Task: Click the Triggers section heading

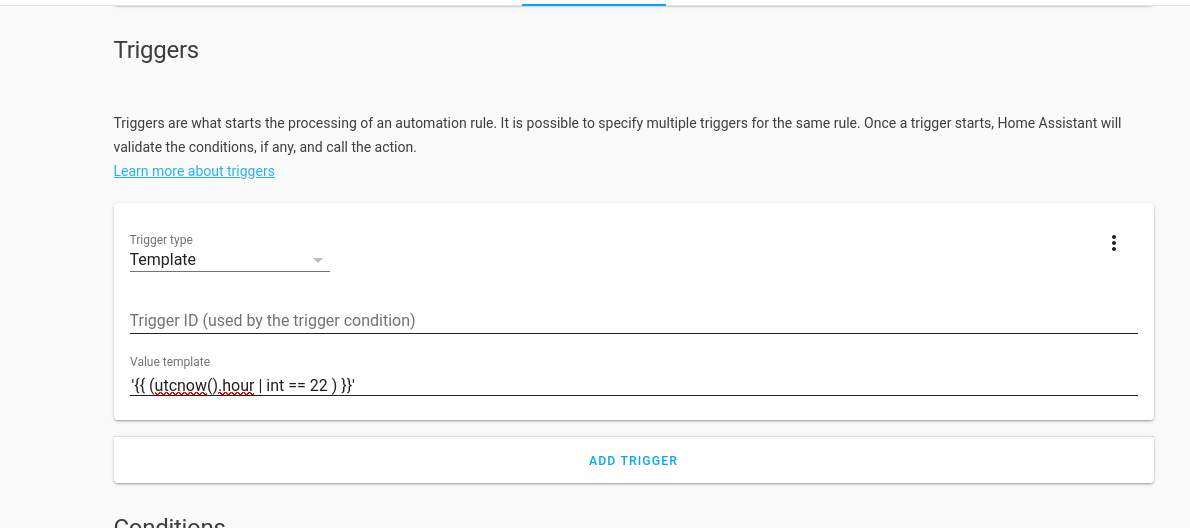Action: pos(156,50)
